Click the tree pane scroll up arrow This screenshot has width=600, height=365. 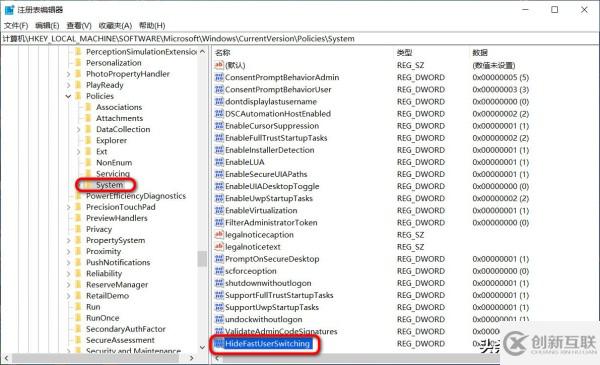tap(202, 52)
